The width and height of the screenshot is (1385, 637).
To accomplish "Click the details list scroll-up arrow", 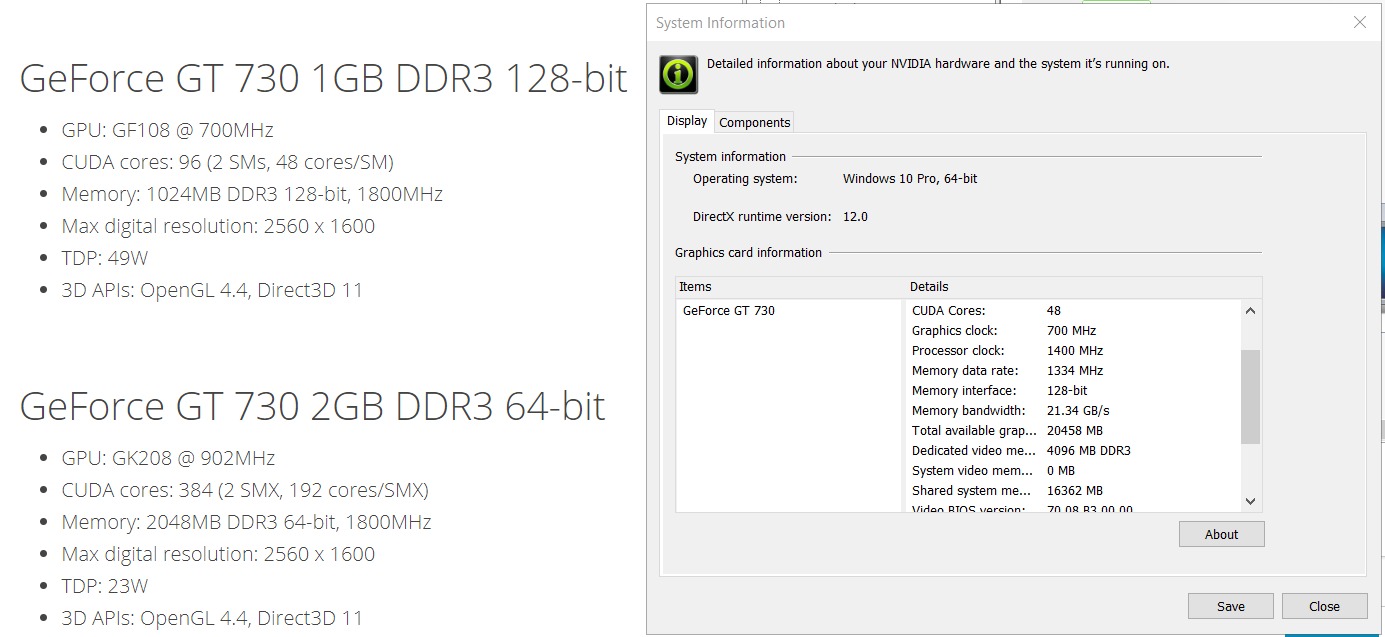I will pyautogui.click(x=1249, y=311).
